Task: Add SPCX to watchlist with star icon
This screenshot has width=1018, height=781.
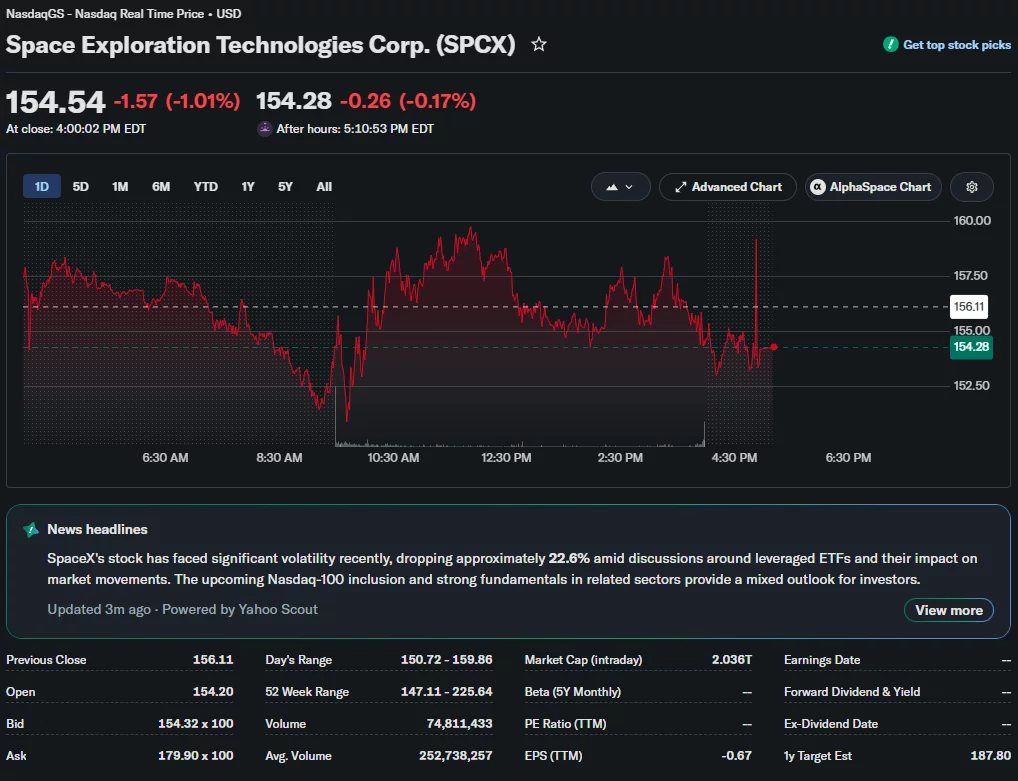Action: pos(538,45)
